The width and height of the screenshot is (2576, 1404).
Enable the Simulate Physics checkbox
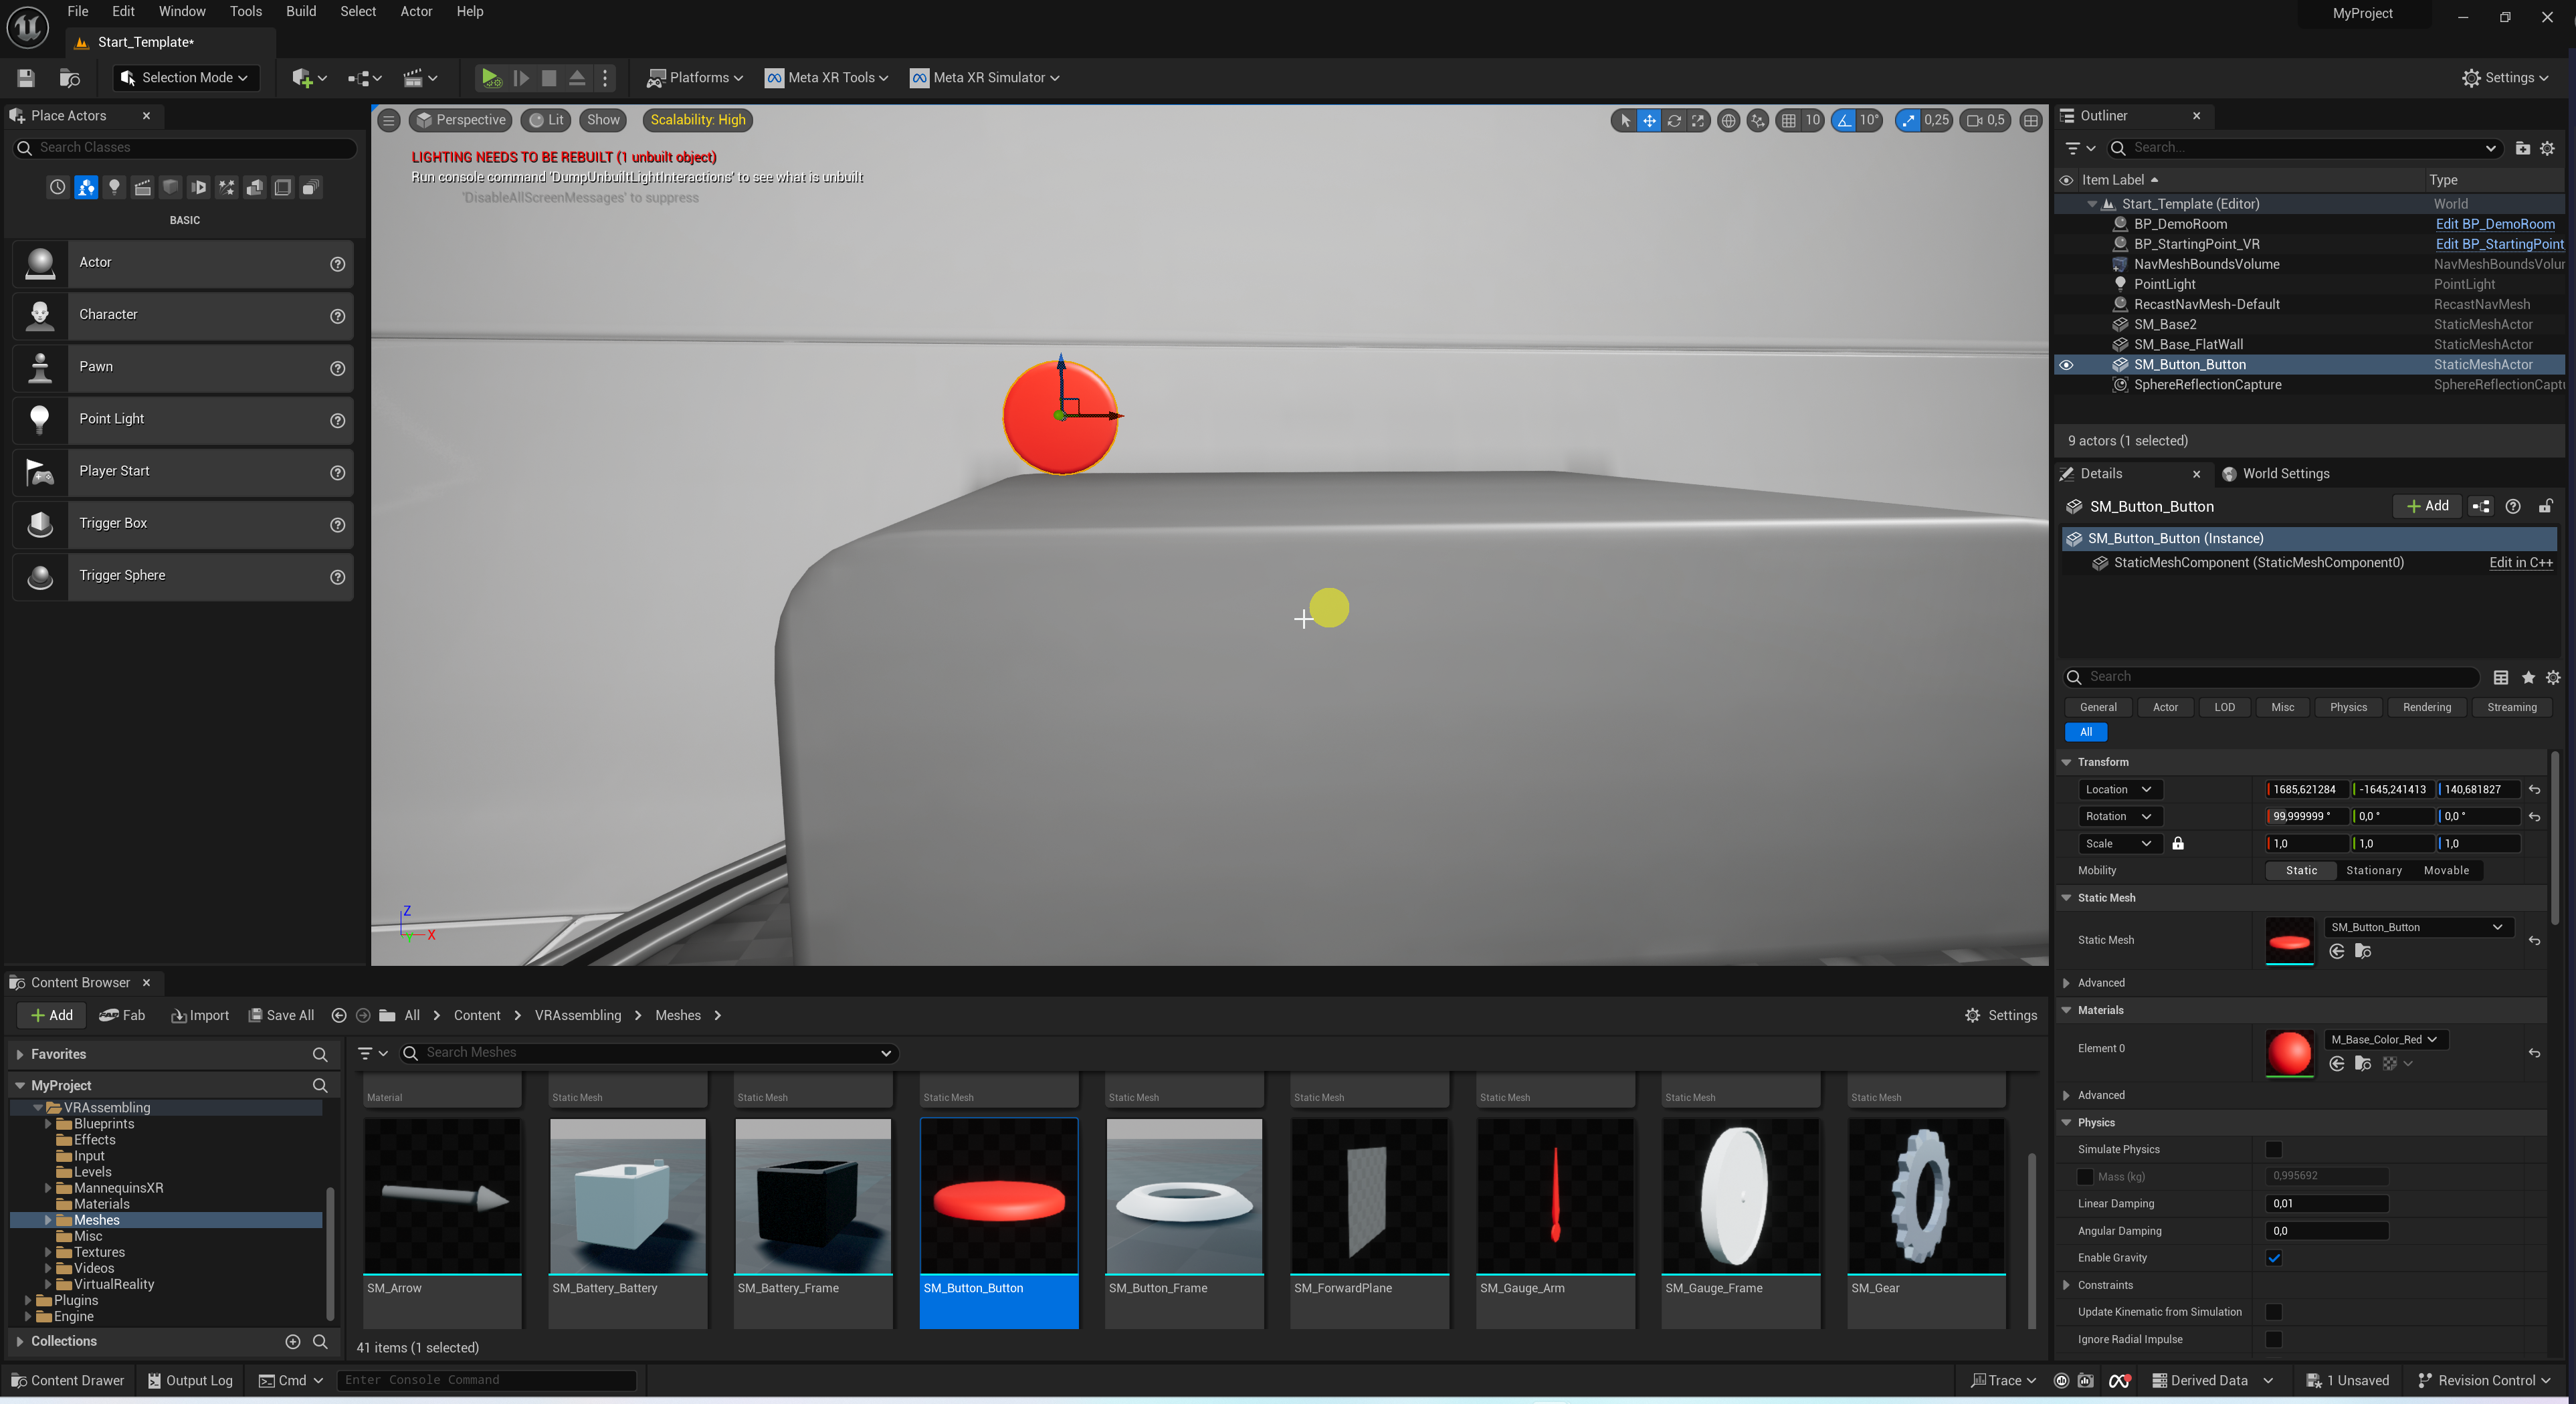(2273, 1149)
